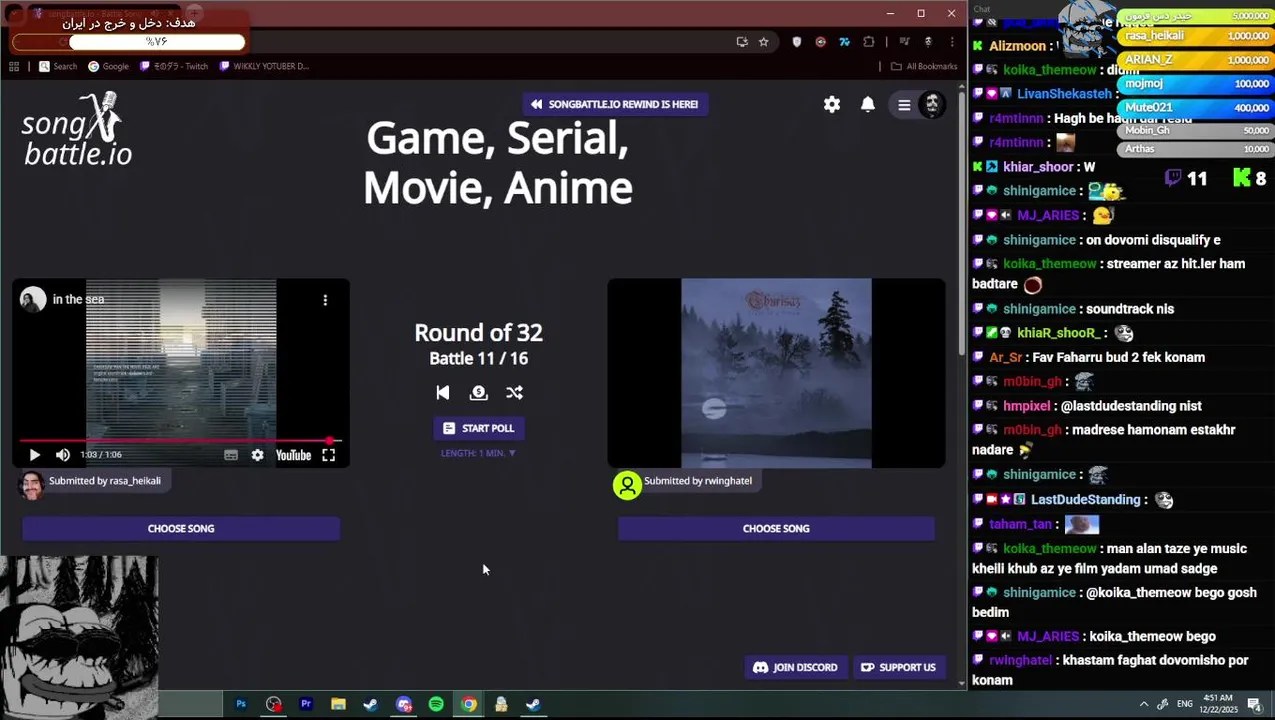This screenshot has width=1275, height=720.
Task: Click the hmpixel chat username
Action: pyautogui.click(x=1027, y=406)
